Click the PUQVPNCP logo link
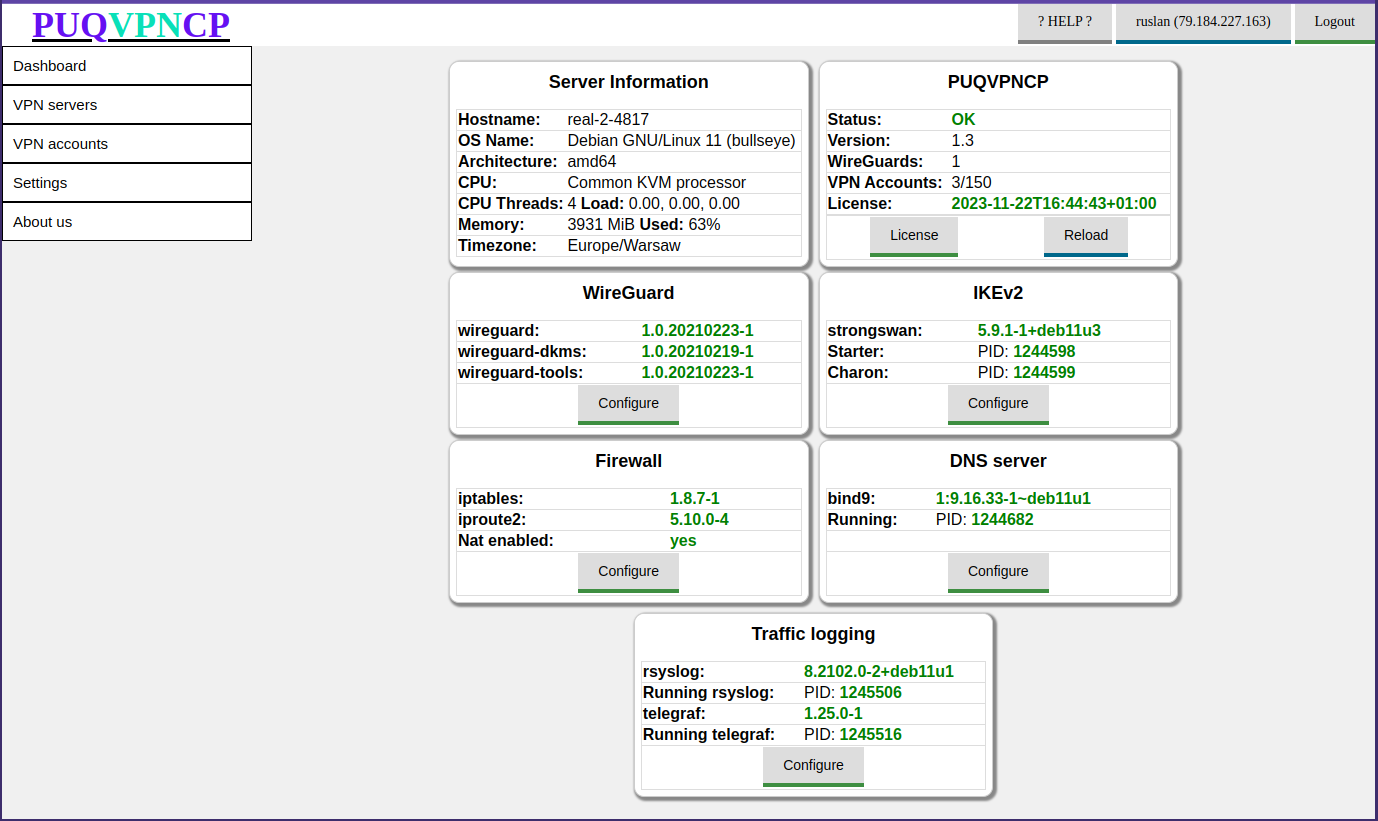 [131, 25]
